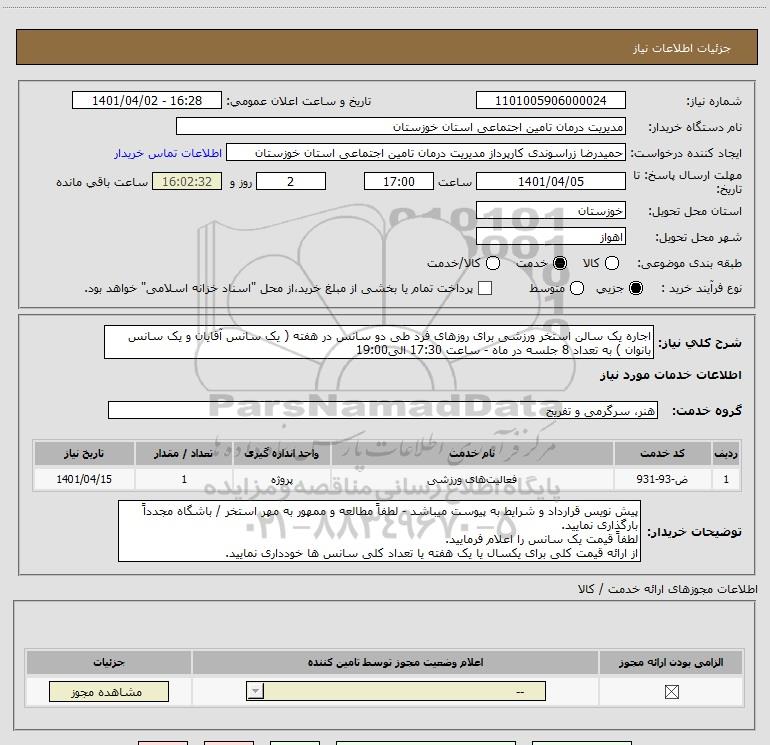This screenshot has height=745, width=770.
Task: Click delivery city field اهواز
Action: point(550,237)
